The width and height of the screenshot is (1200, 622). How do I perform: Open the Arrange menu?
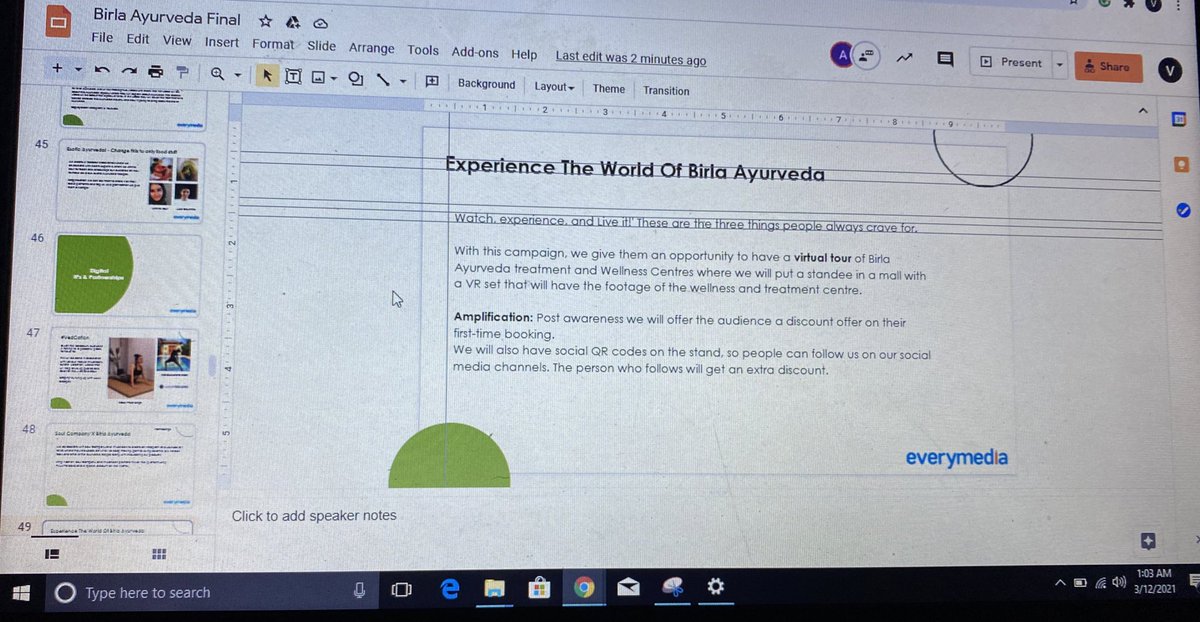372,48
